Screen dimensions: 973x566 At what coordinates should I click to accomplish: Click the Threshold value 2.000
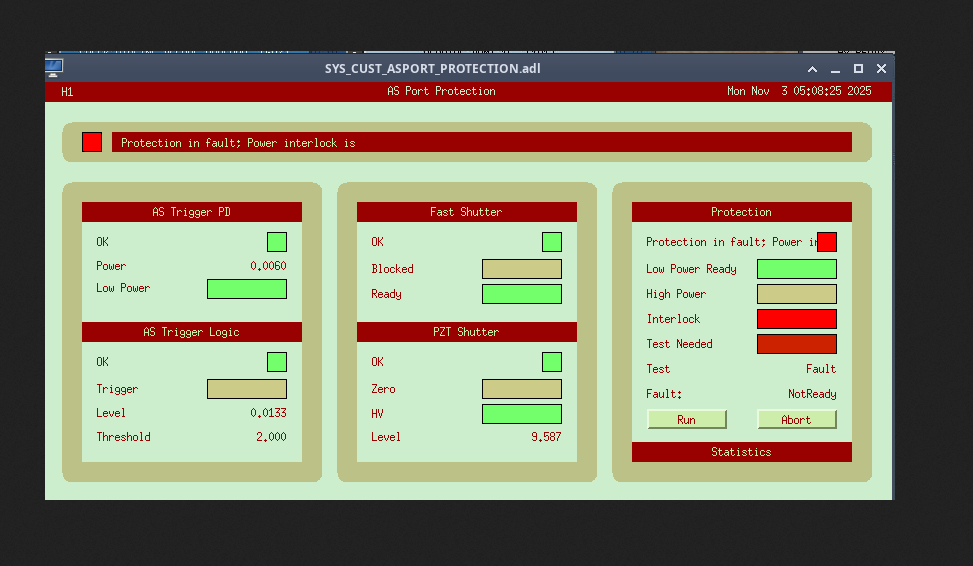pyautogui.click(x=270, y=437)
